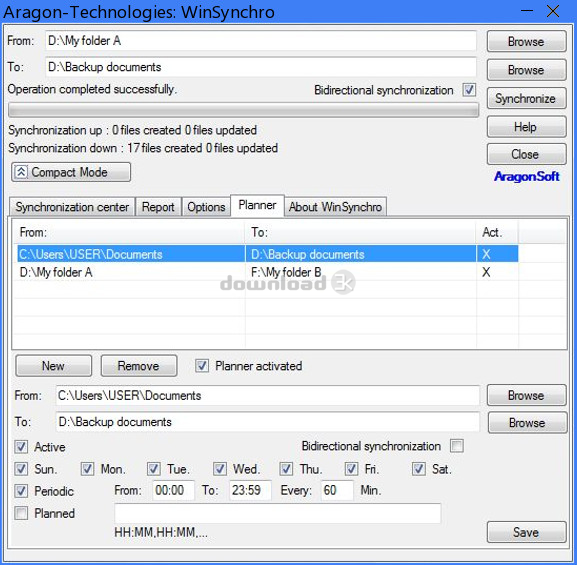The height and width of the screenshot is (565, 577).
Task: Disable the Planner activated checkbox
Action: coord(202,366)
